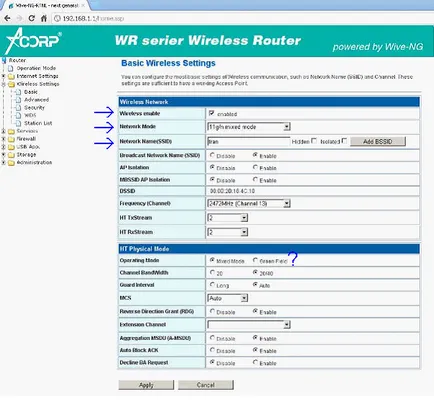Viewport: 434px width, 407px height.
Task: Click the browser home icon
Action: click(44, 18)
